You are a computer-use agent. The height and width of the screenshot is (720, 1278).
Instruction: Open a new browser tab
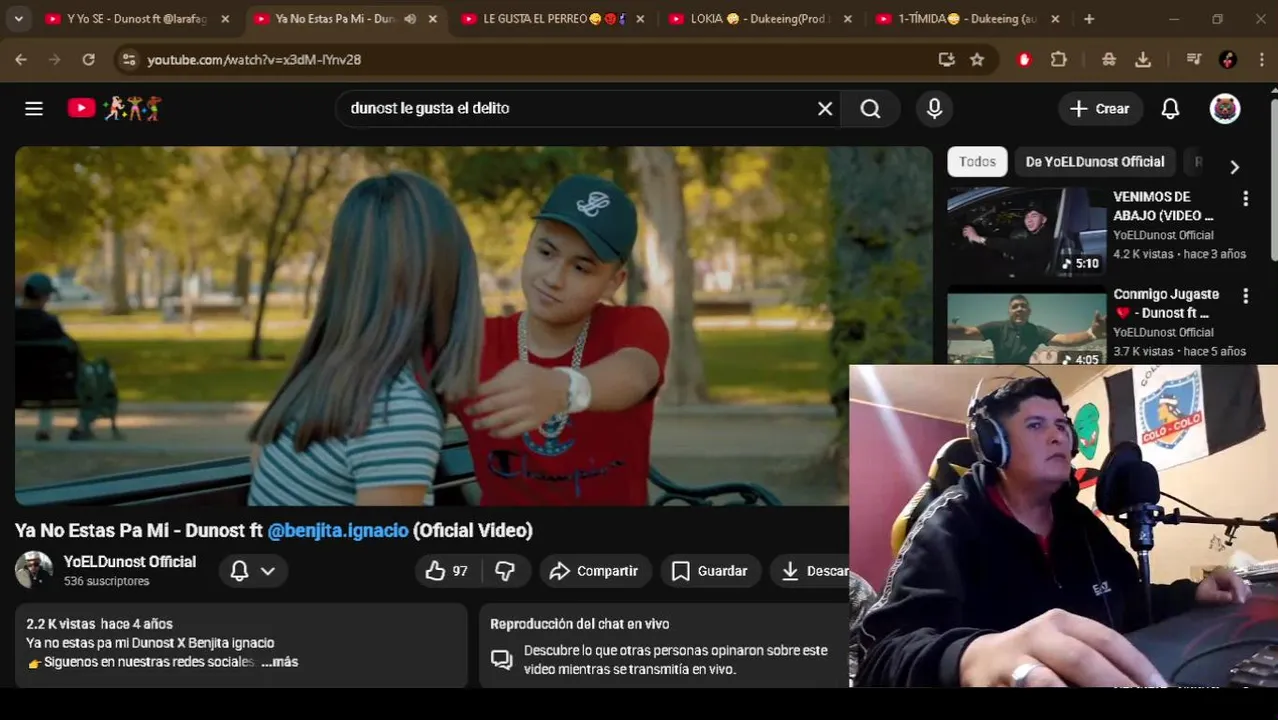point(1089,19)
